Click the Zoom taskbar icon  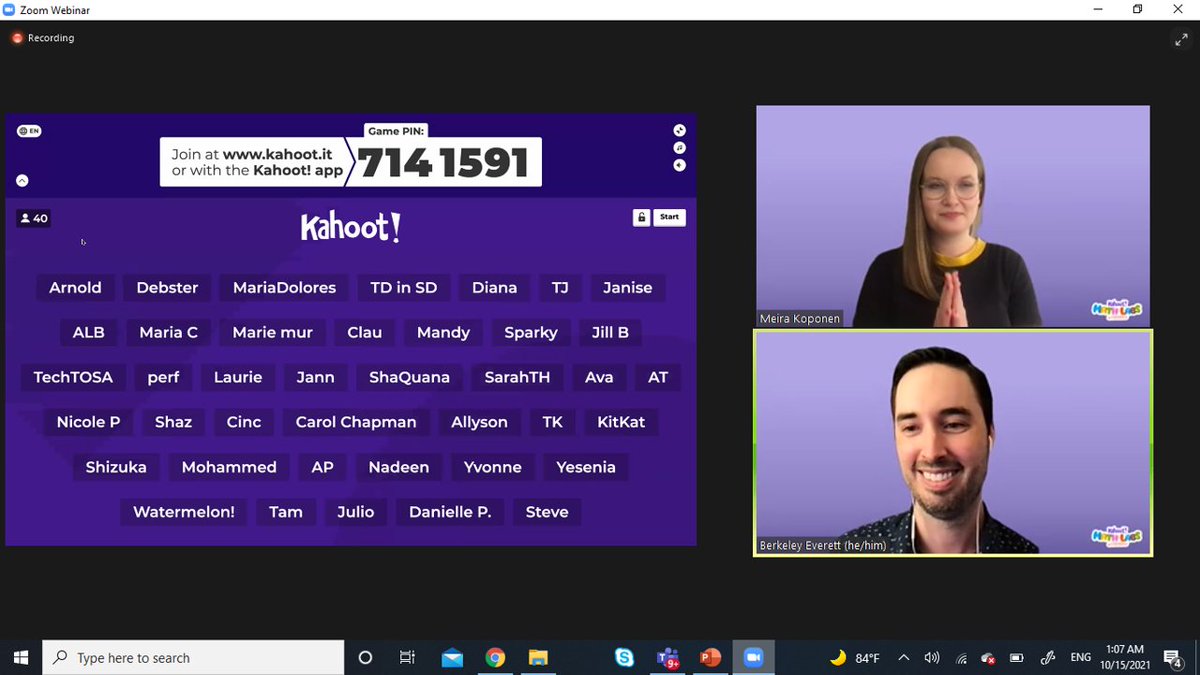click(x=753, y=657)
